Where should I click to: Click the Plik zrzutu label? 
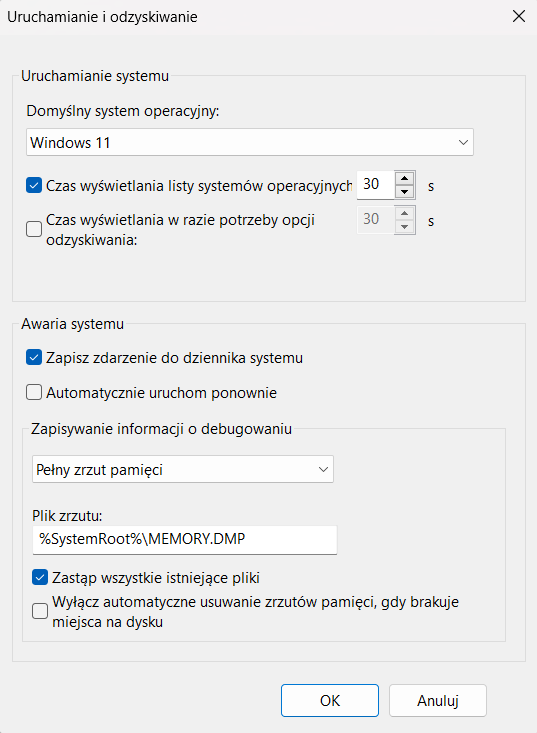67,516
